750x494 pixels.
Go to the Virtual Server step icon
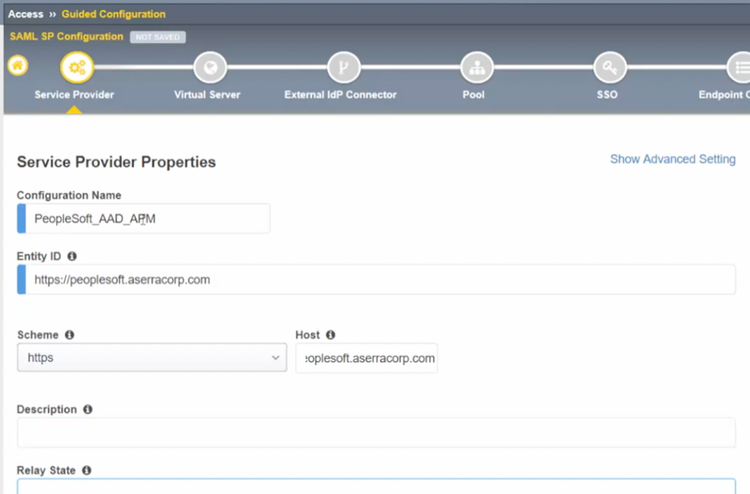210,67
